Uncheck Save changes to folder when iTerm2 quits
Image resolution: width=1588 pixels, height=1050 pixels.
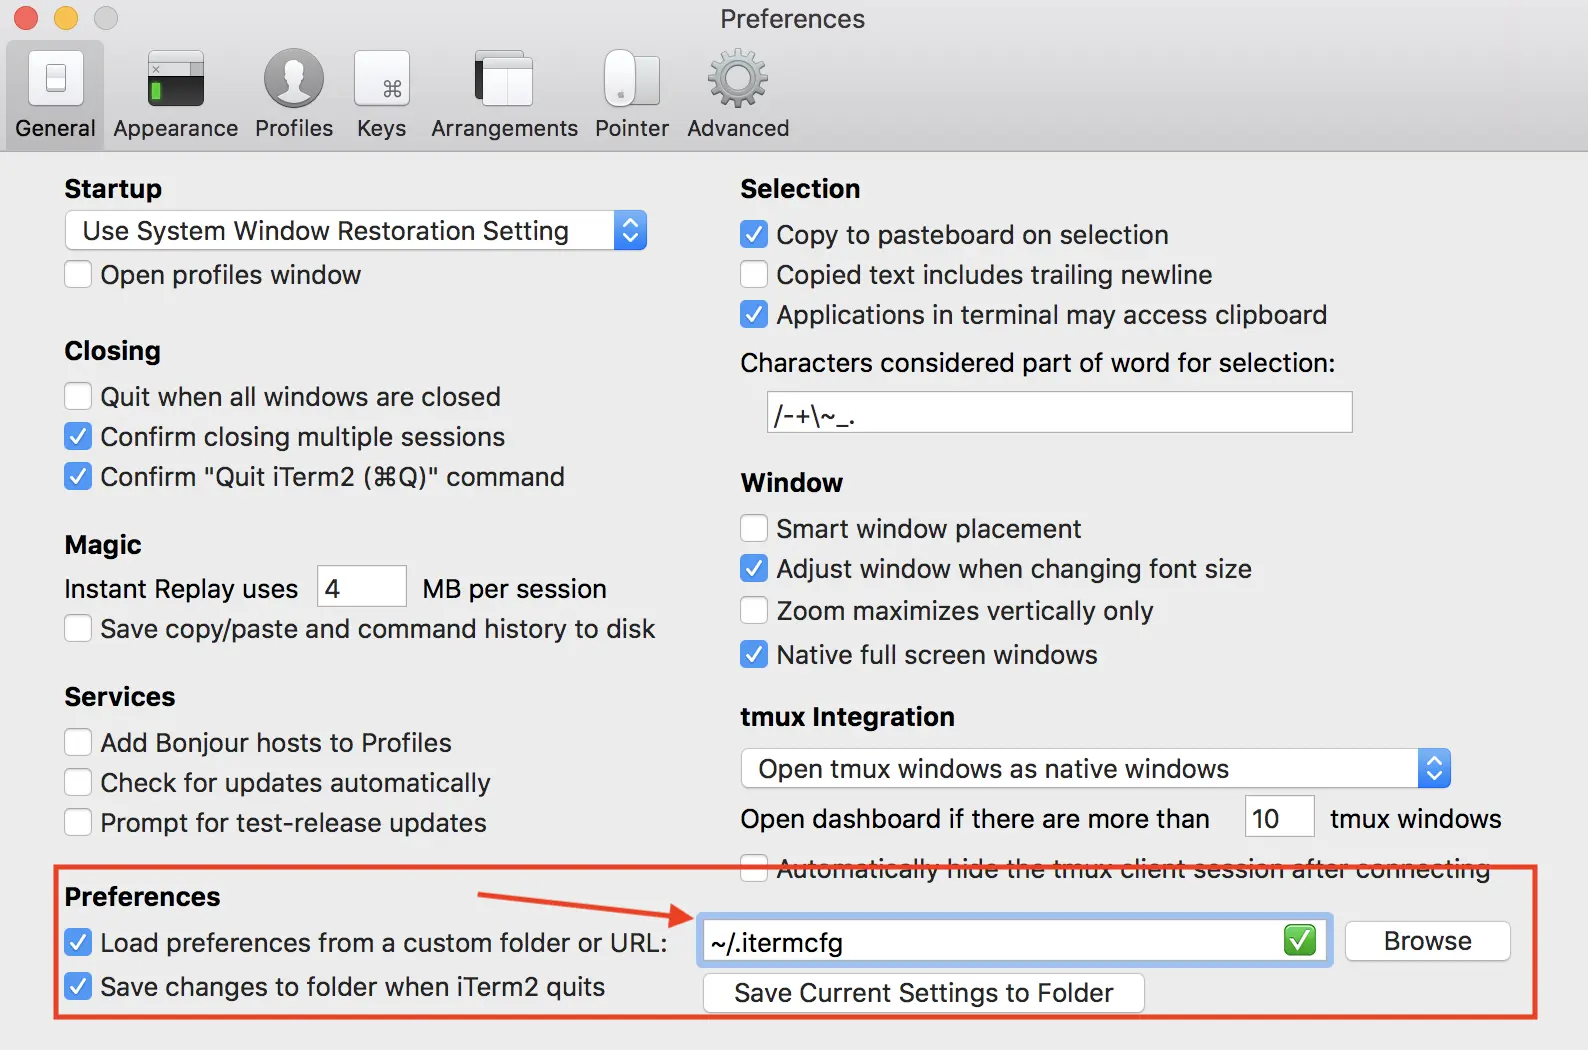pos(78,986)
